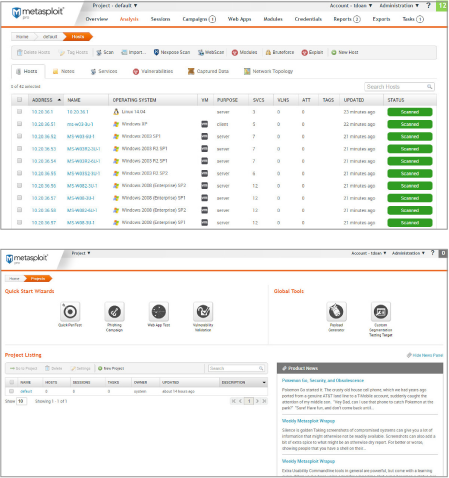Launch a Nexpose Scan
The image size is (449, 478).
pos(172,52)
